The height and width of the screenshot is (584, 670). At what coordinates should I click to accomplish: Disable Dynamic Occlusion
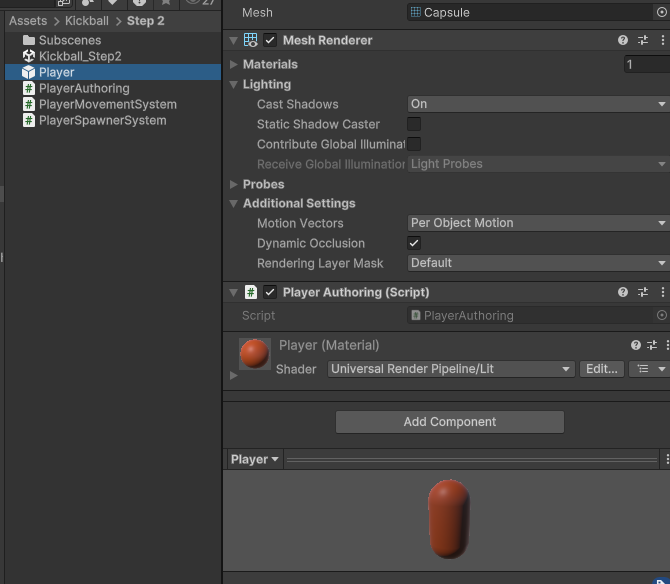click(414, 243)
